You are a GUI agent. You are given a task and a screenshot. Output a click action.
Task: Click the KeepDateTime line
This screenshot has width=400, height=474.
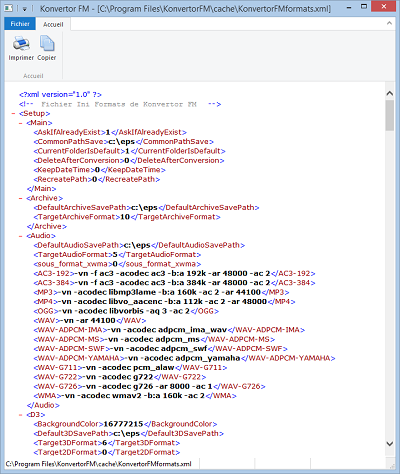click(x=99, y=170)
